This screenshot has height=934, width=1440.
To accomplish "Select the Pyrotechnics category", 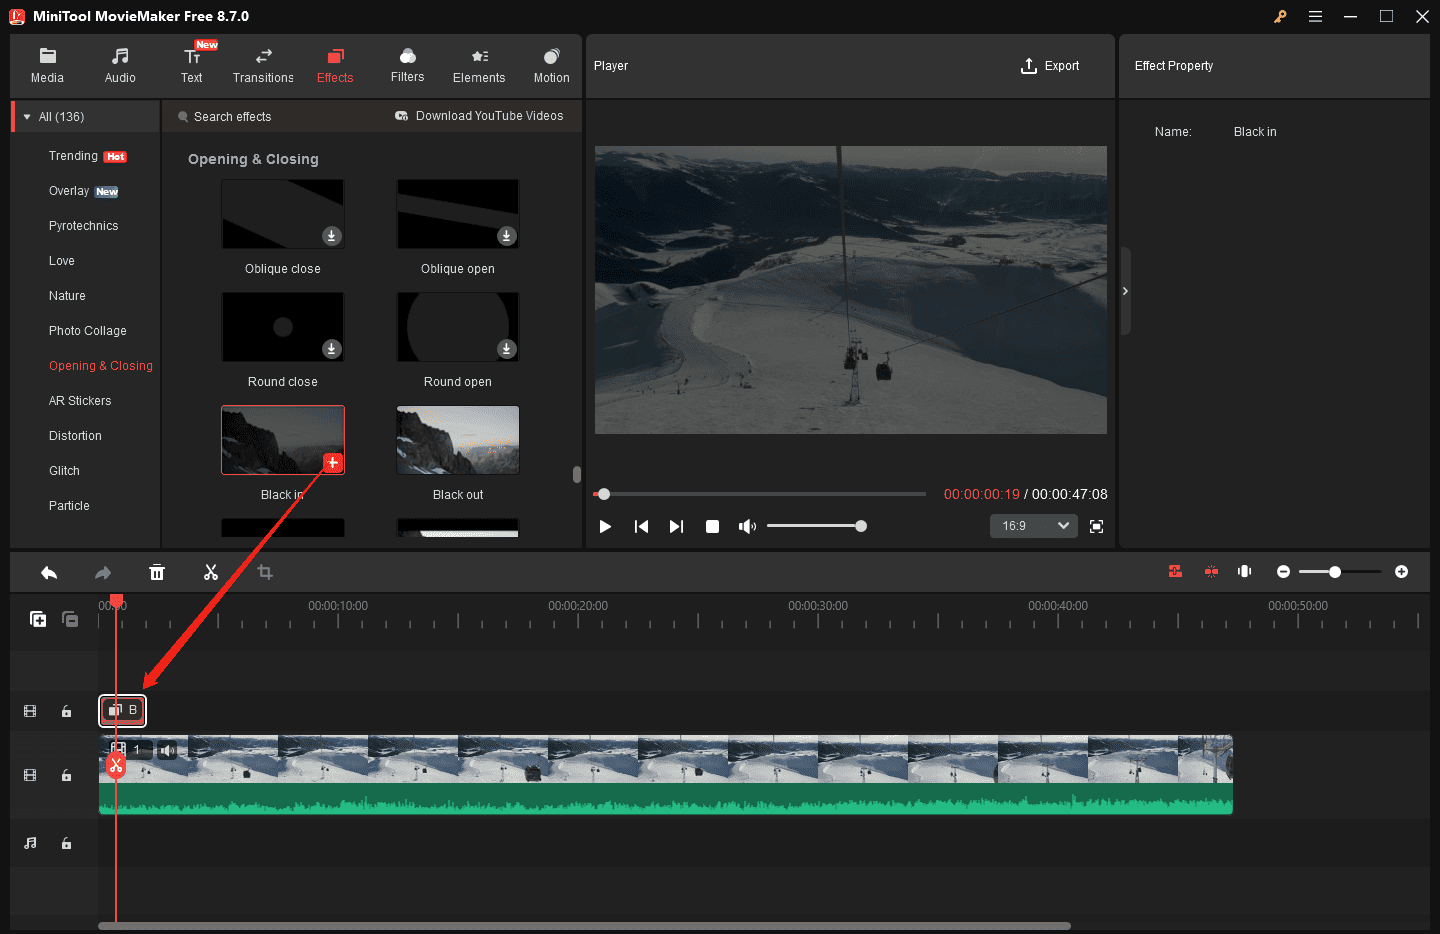I will 83,226.
